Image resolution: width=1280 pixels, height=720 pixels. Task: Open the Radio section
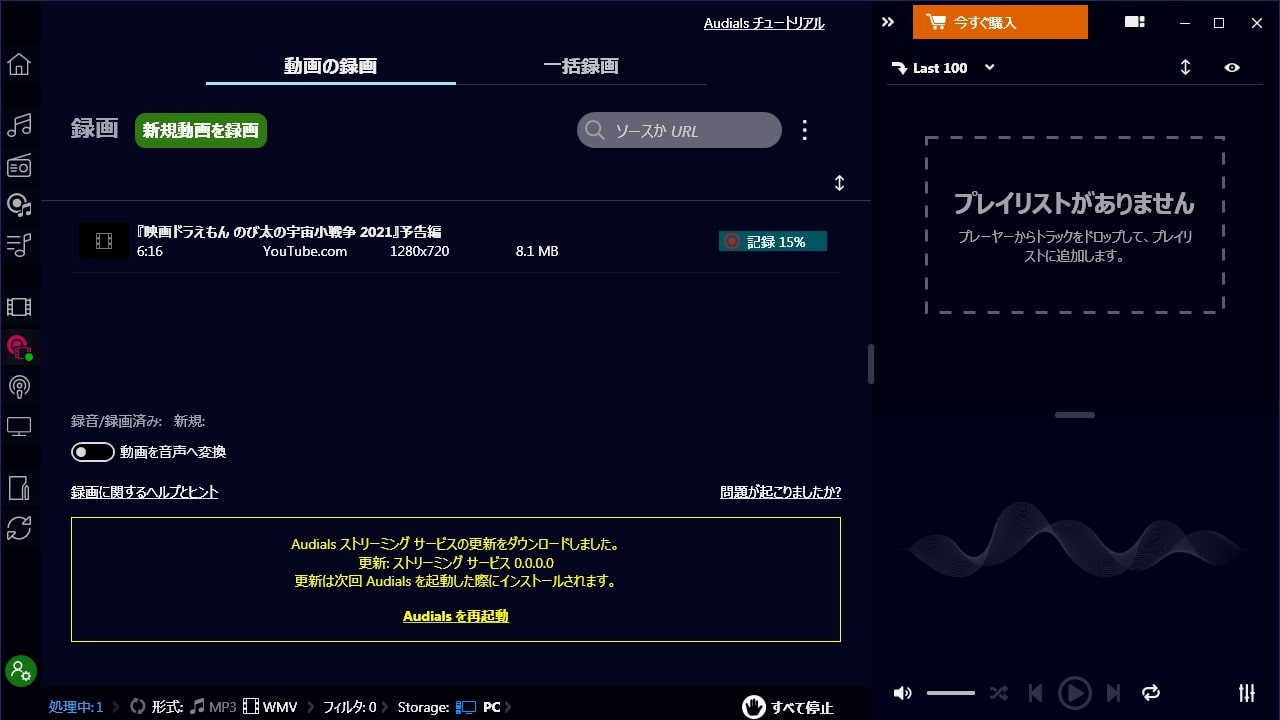(x=20, y=166)
